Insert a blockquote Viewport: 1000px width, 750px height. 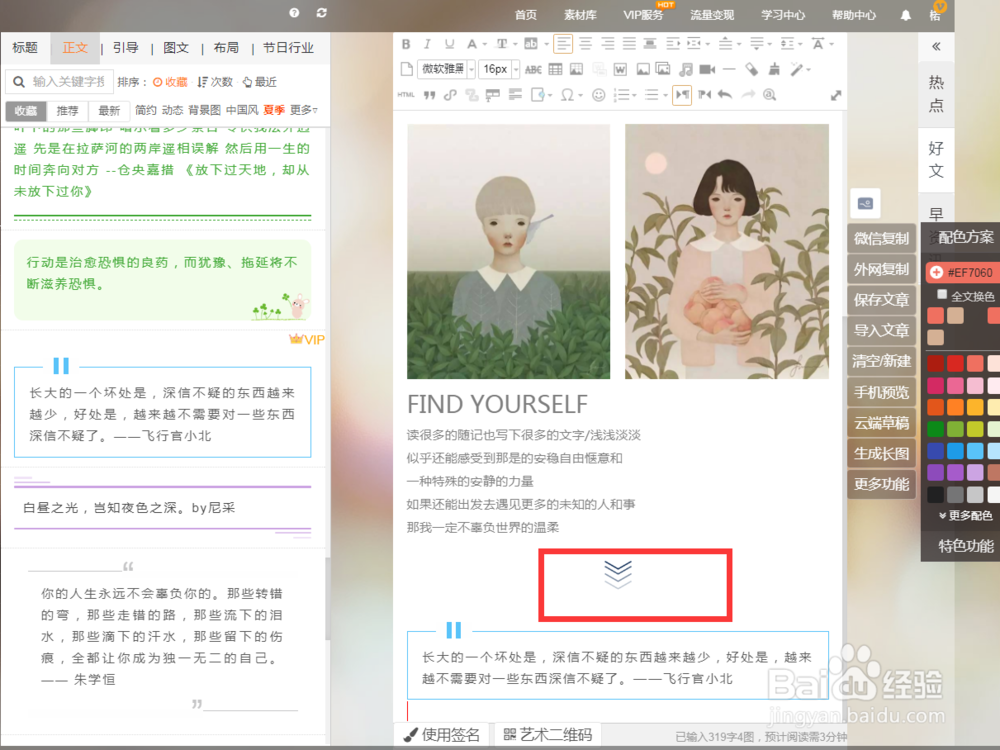pyautogui.click(x=429, y=95)
